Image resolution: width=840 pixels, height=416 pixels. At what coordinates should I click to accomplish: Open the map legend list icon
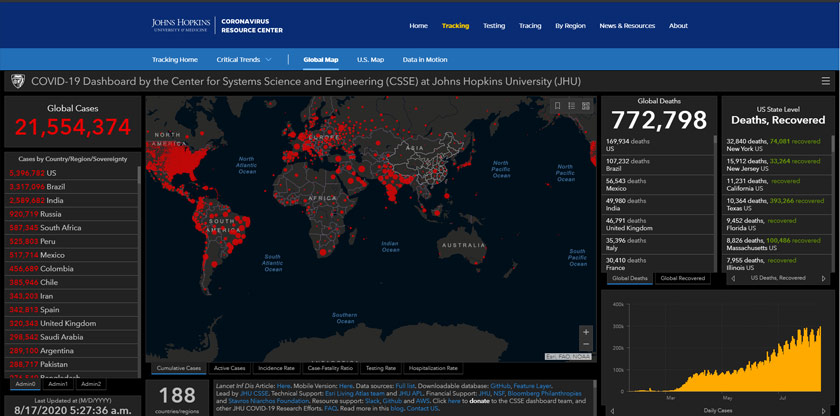pos(572,106)
